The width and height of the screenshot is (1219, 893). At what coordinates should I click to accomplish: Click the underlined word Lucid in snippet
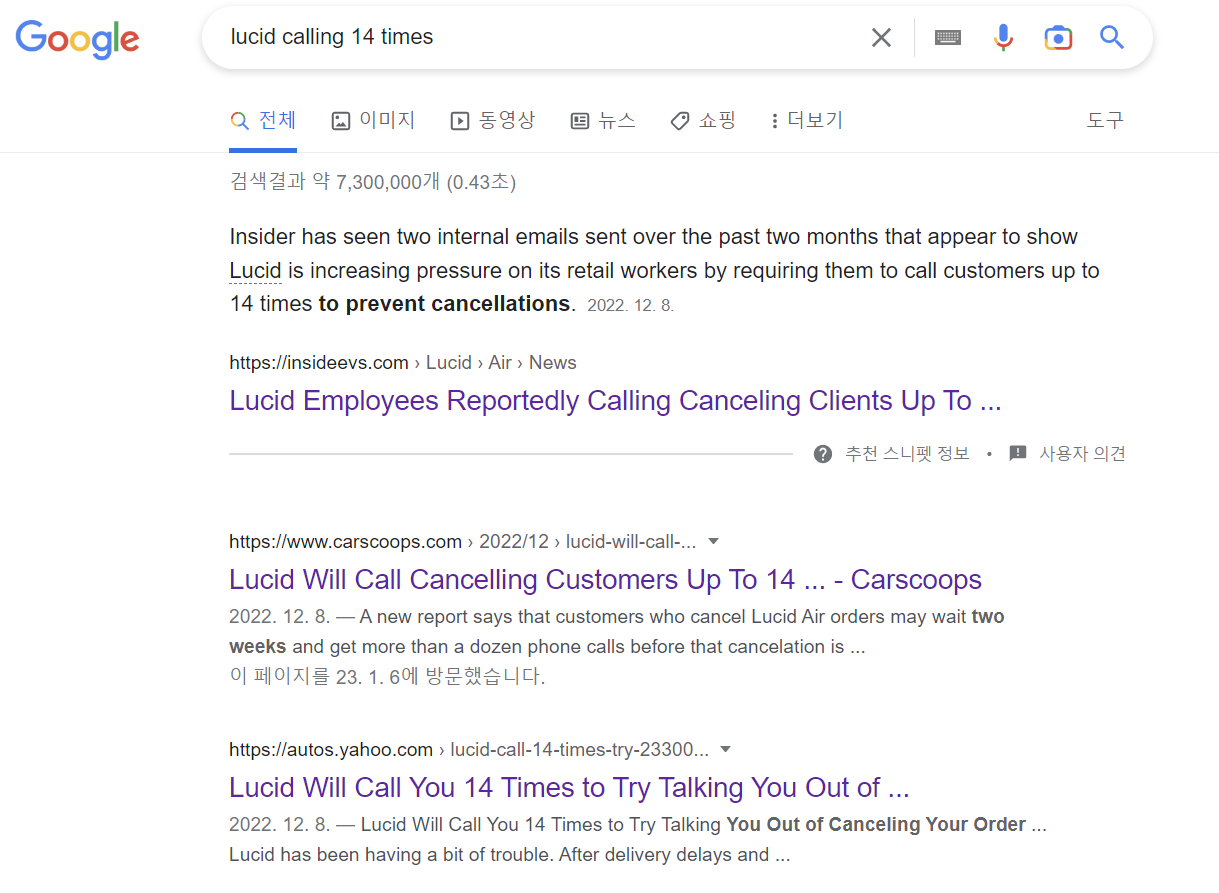pos(255,271)
